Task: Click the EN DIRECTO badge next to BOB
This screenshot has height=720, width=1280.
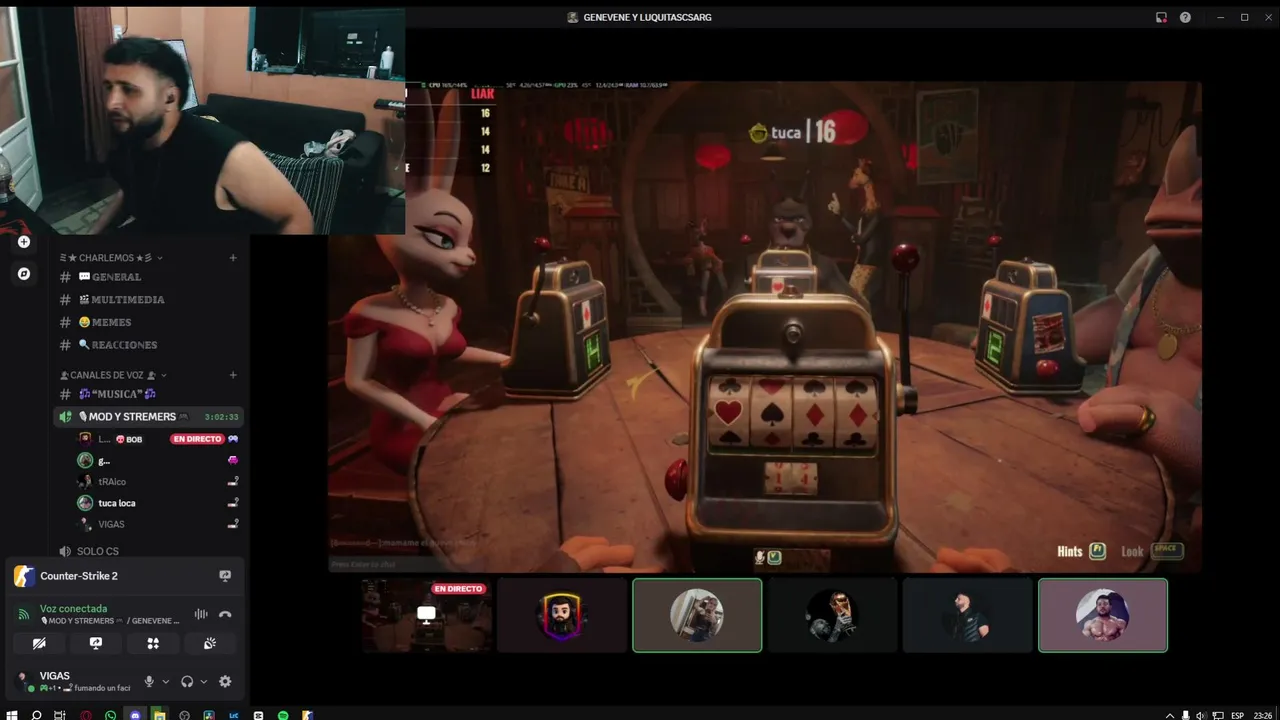Action: (197, 439)
